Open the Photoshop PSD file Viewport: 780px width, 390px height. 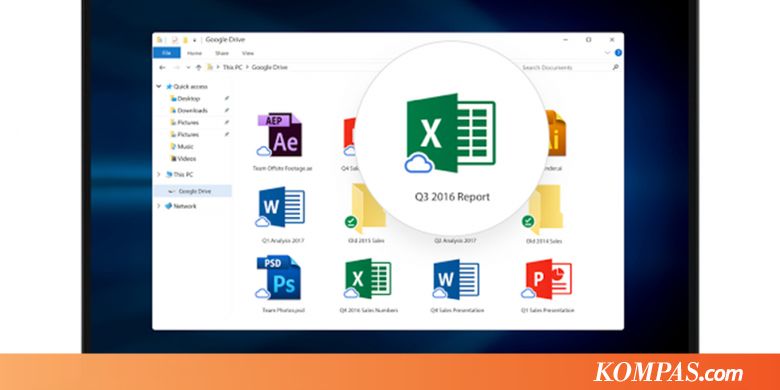pos(279,277)
